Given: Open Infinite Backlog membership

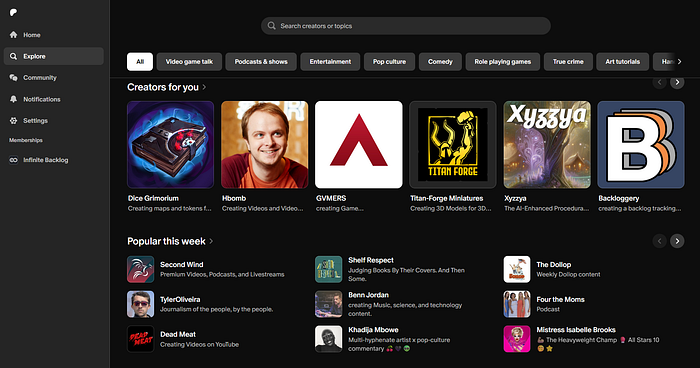Looking at the screenshot, I should (54, 160).
